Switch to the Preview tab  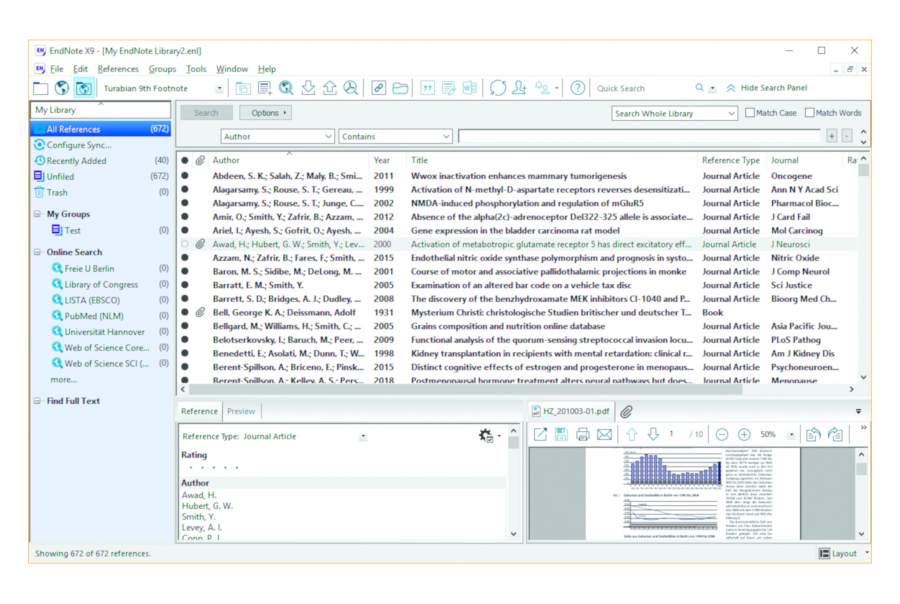pyautogui.click(x=241, y=411)
